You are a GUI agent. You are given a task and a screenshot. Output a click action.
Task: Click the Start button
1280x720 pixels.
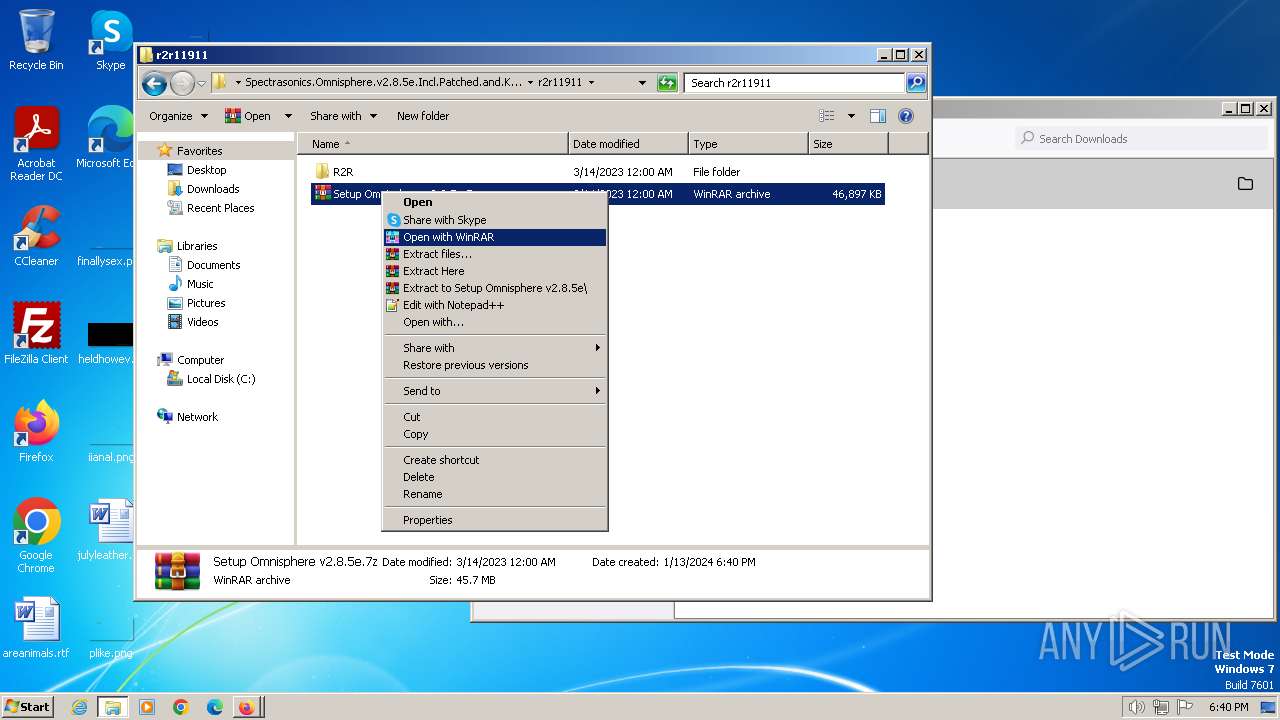(x=28, y=706)
